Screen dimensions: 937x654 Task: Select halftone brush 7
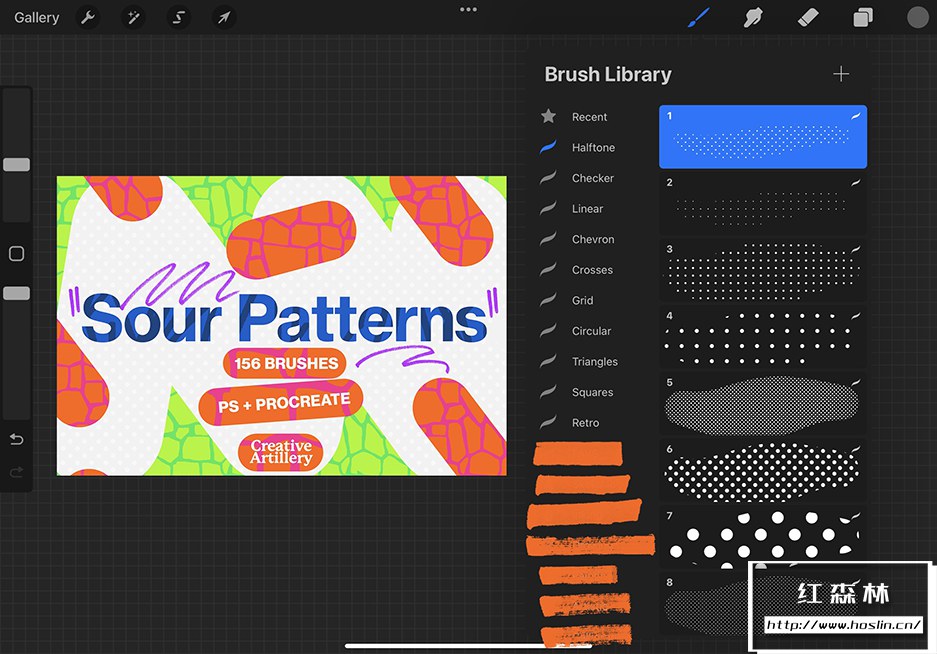763,537
